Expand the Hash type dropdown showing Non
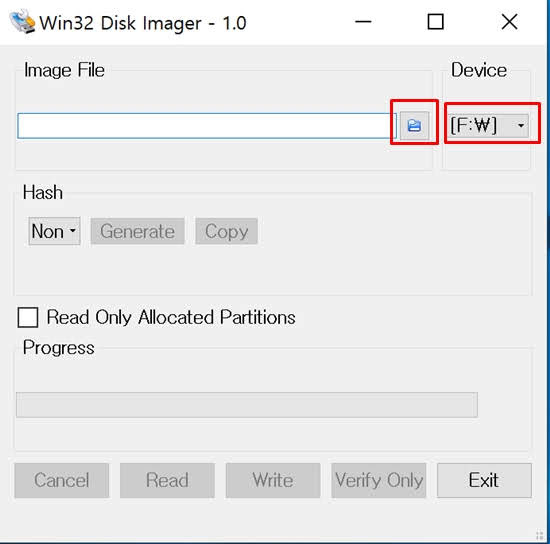 click(x=54, y=231)
